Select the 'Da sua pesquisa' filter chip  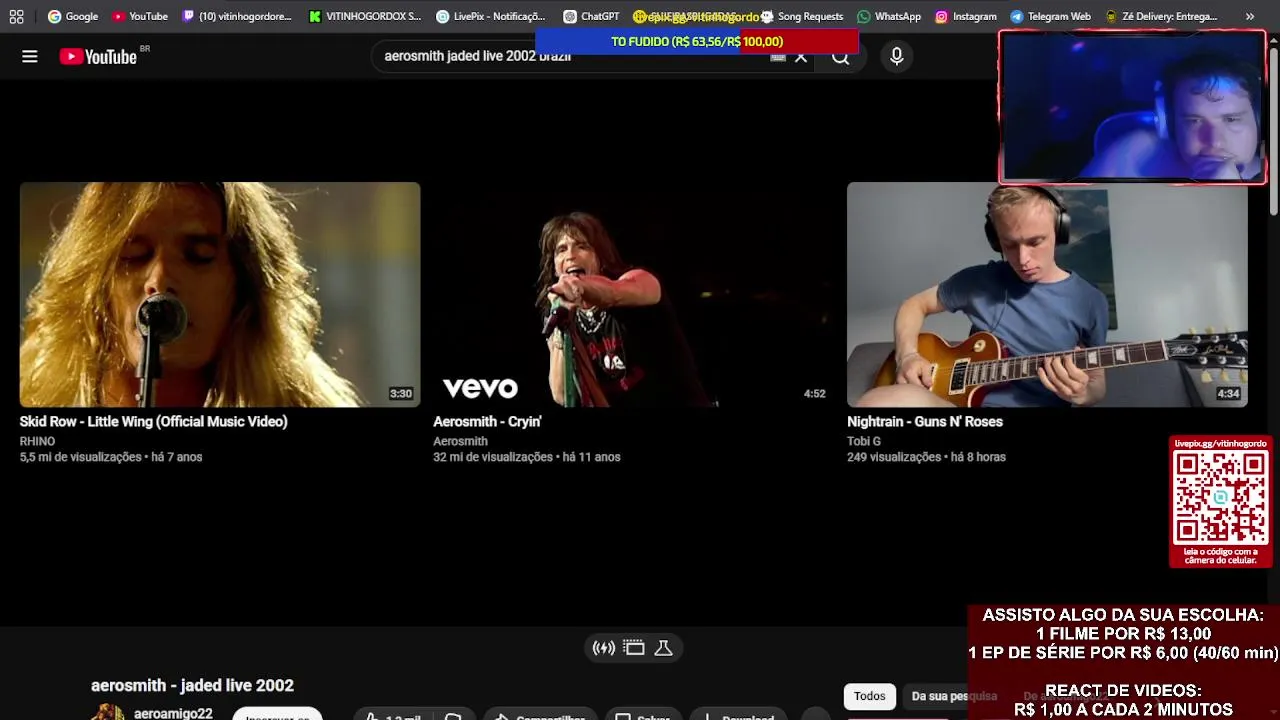954,696
